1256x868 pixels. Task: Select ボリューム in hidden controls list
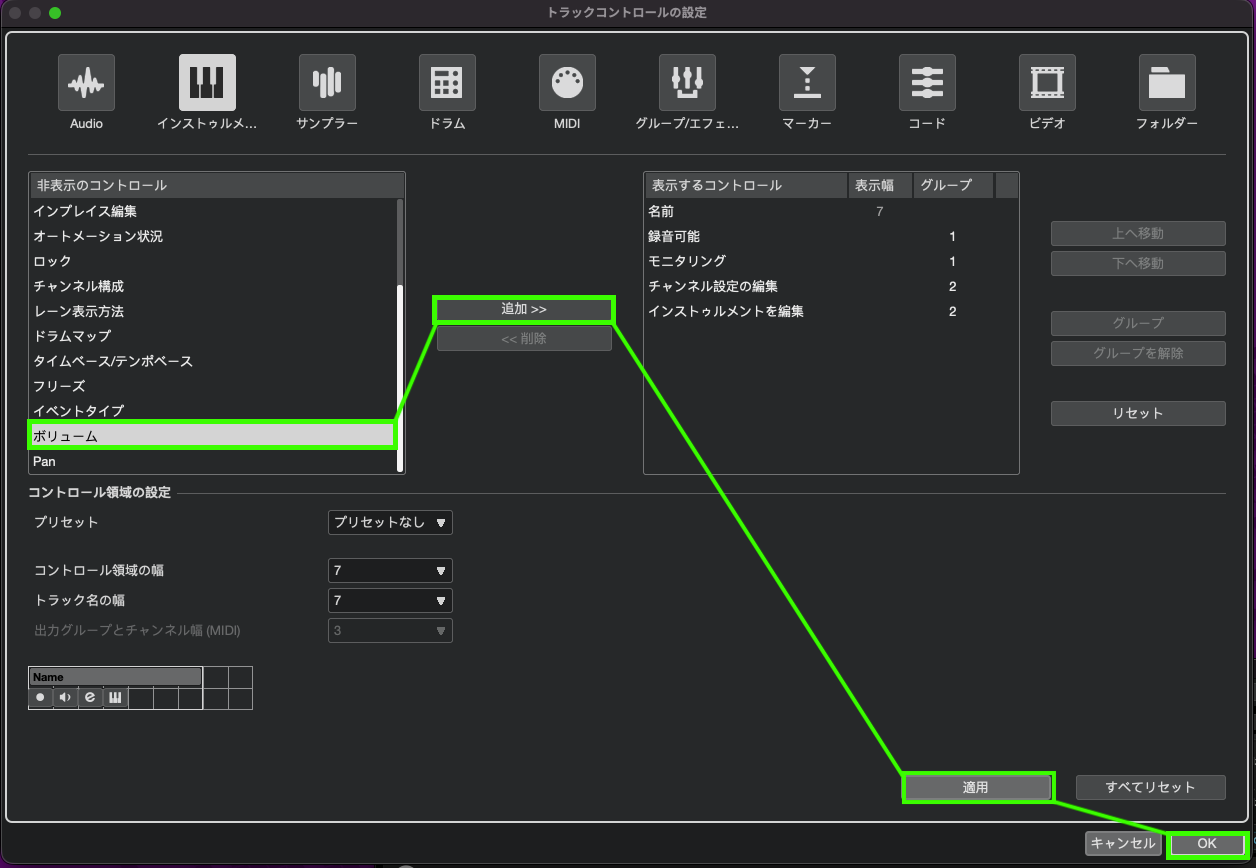tap(212, 436)
